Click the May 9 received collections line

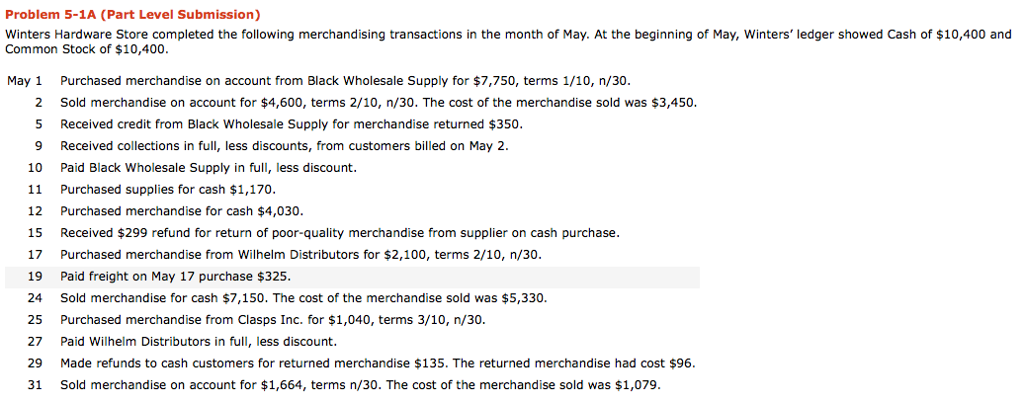(x=284, y=146)
